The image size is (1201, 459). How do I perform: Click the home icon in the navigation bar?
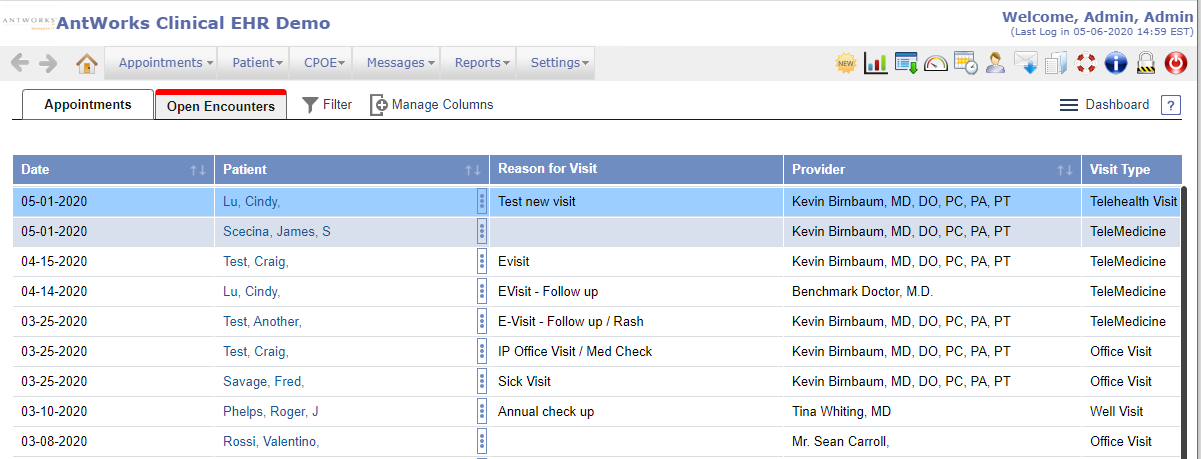click(87, 63)
